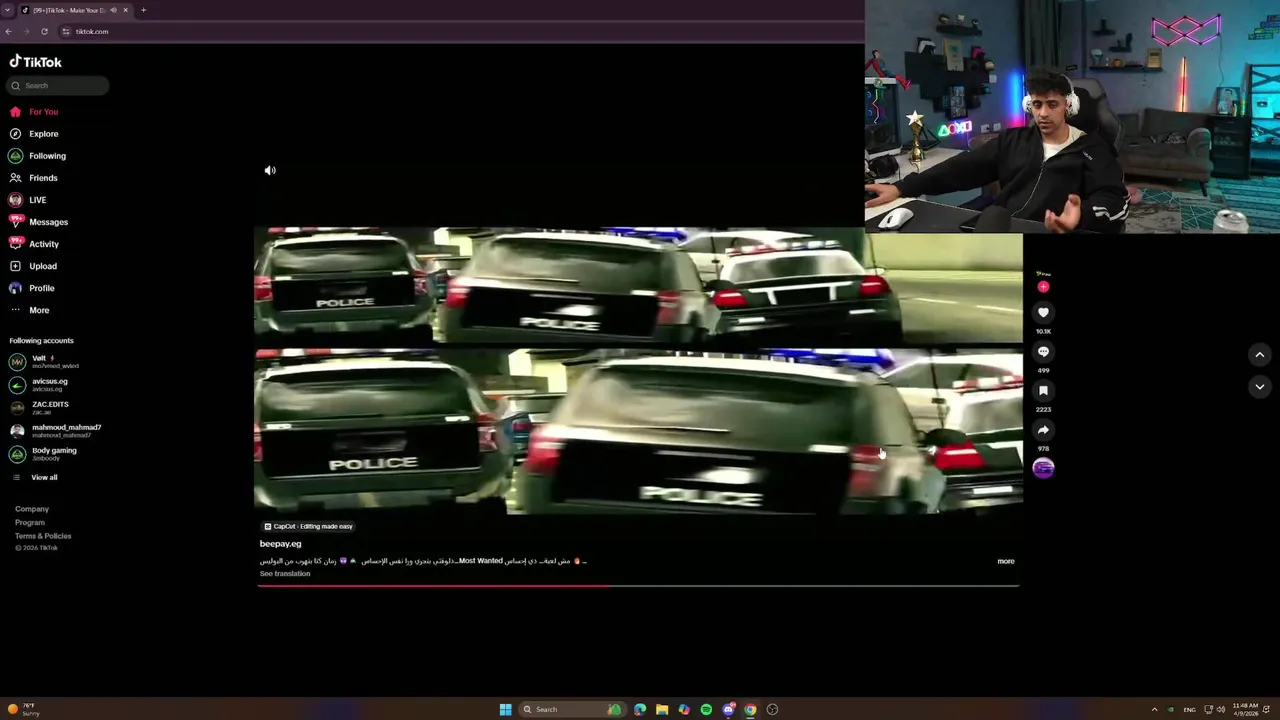Viewport: 1280px width, 720px height.
Task: Click the TikTok search field
Action: [x=59, y=85]
